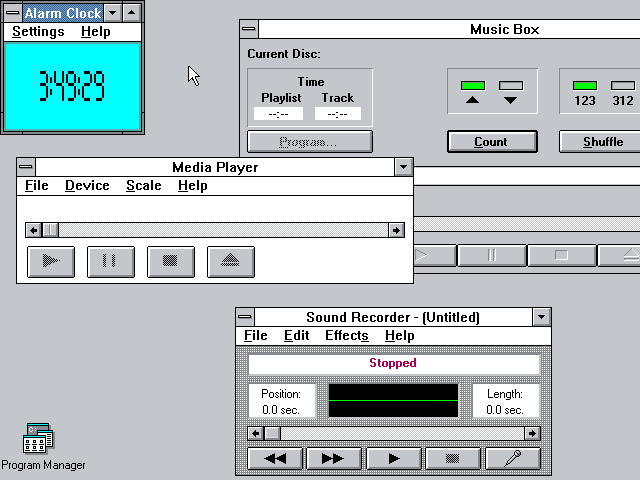640x480 pixels.
Task: Open Music Box control menu box
Action: click(x=249, y=29)
